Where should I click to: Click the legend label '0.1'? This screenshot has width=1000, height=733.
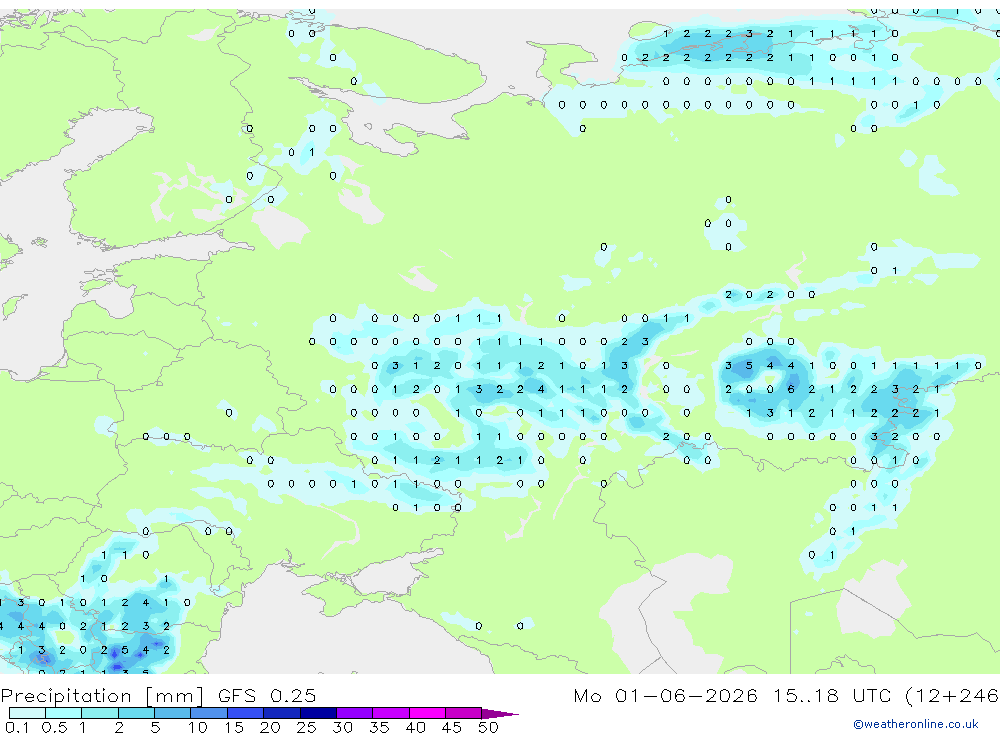click(x=17, y=727)
